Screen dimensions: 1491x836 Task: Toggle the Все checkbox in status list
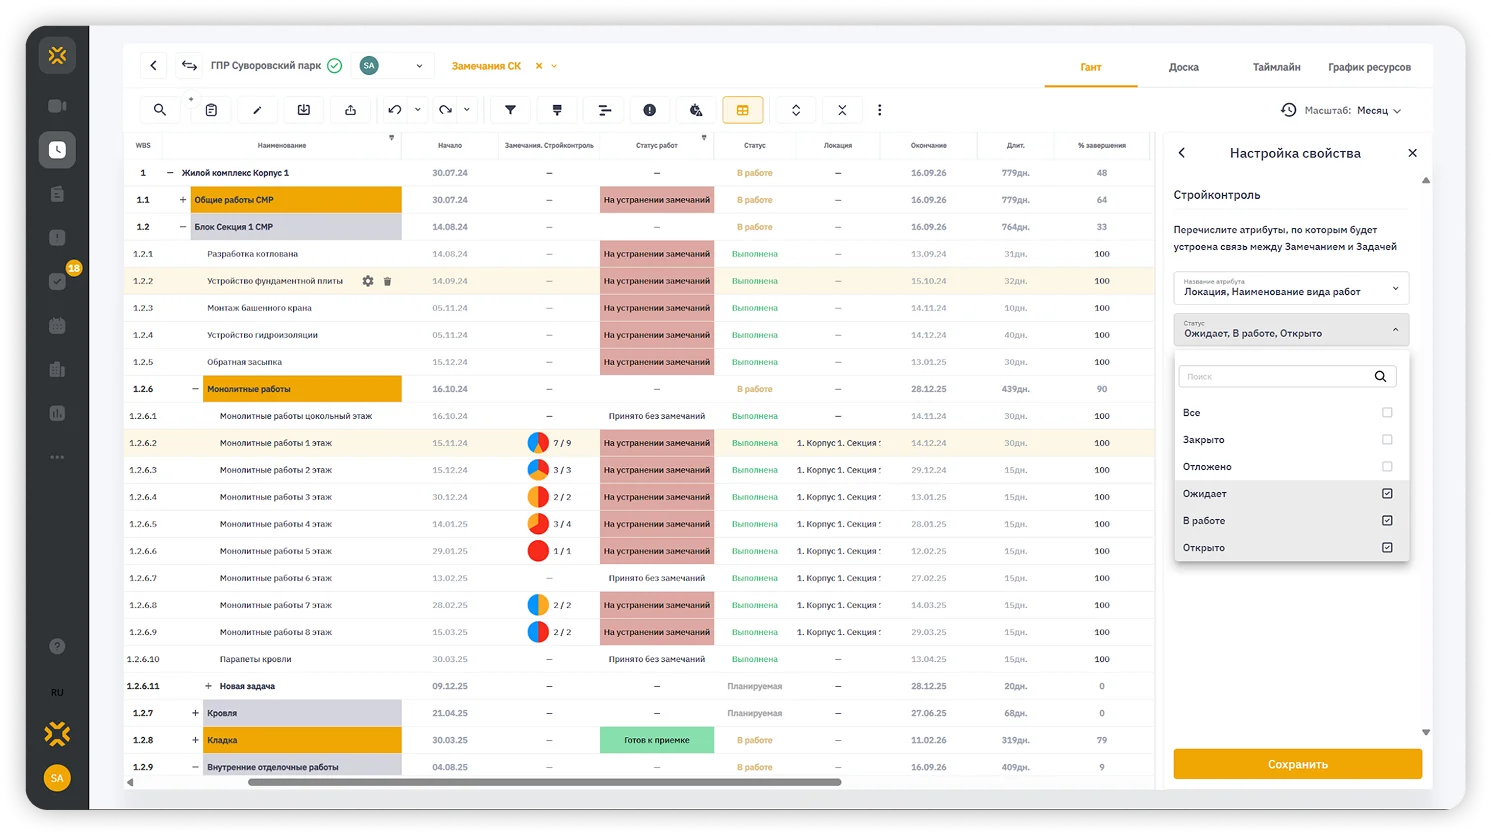1387,412
